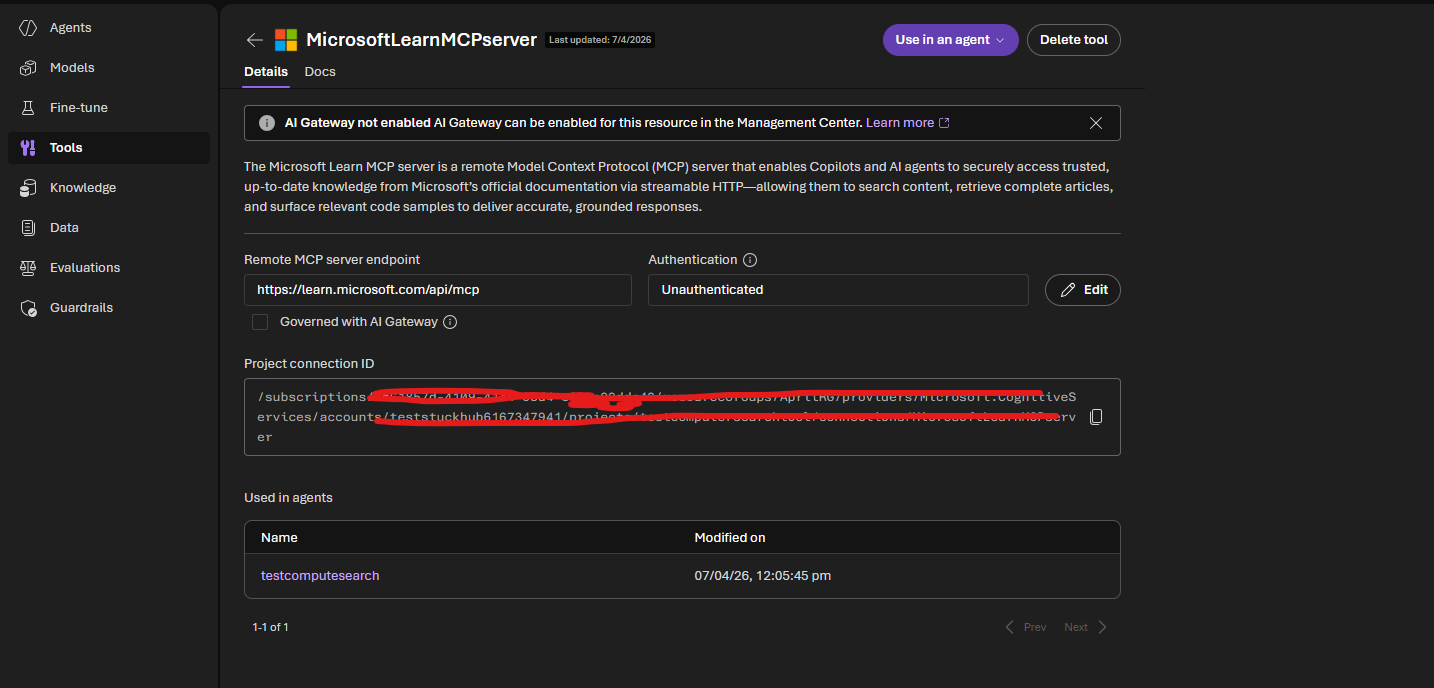Click the Name column header
The height and width of the screenshot is (688, 1434).
[x=279, y=538]
